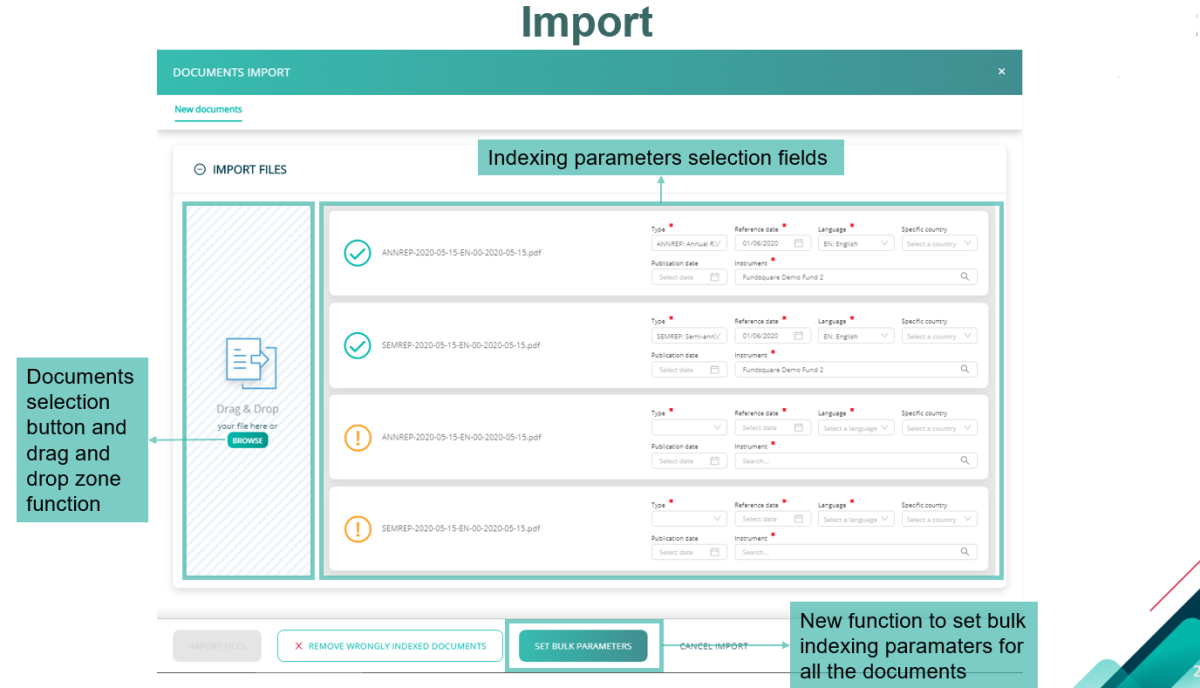1200x688 pixels.
Task: Click SET BULK PARAMETERS button
Action: (583, 646)
